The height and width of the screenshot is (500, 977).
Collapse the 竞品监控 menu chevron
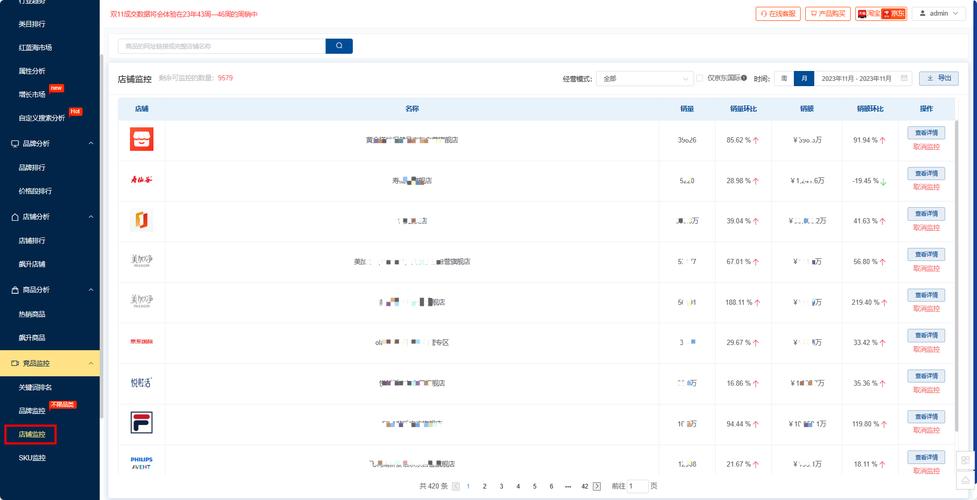(x=91, y=363)
